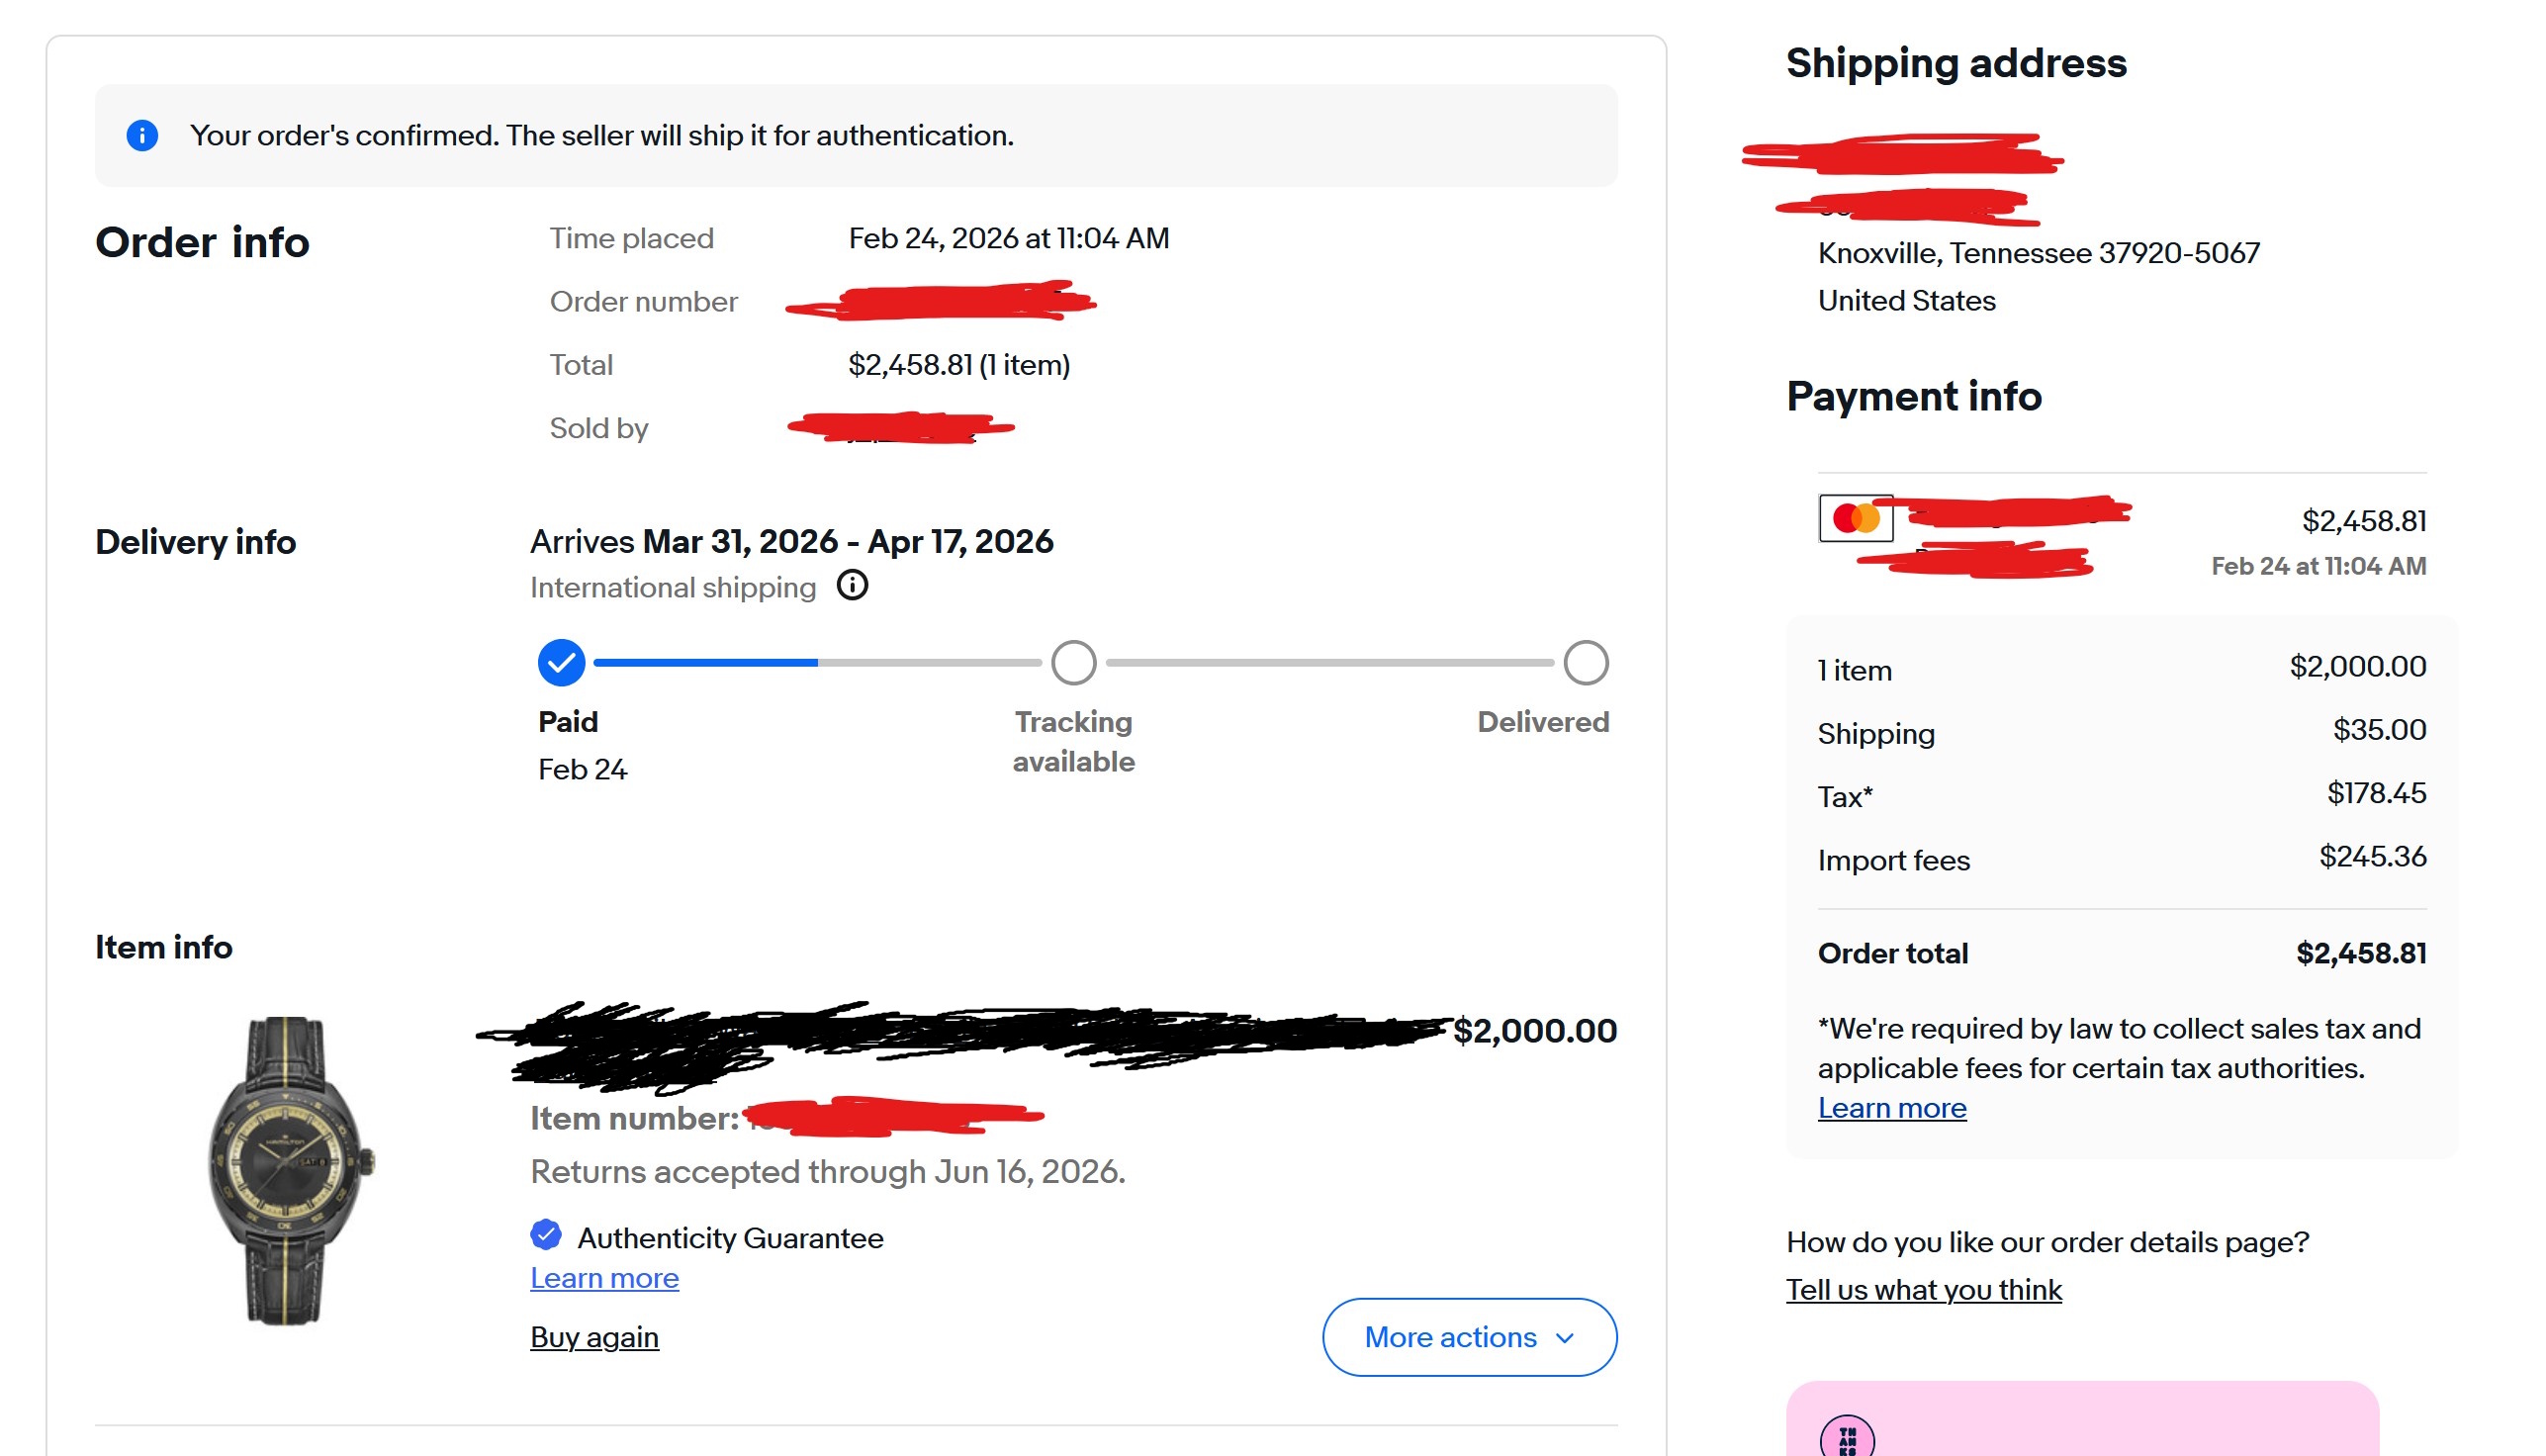Click the Mastercard payment card icon
Image resolution: width=2546 pixels, height=1456 pixels.
click(x=1855, y=518)
